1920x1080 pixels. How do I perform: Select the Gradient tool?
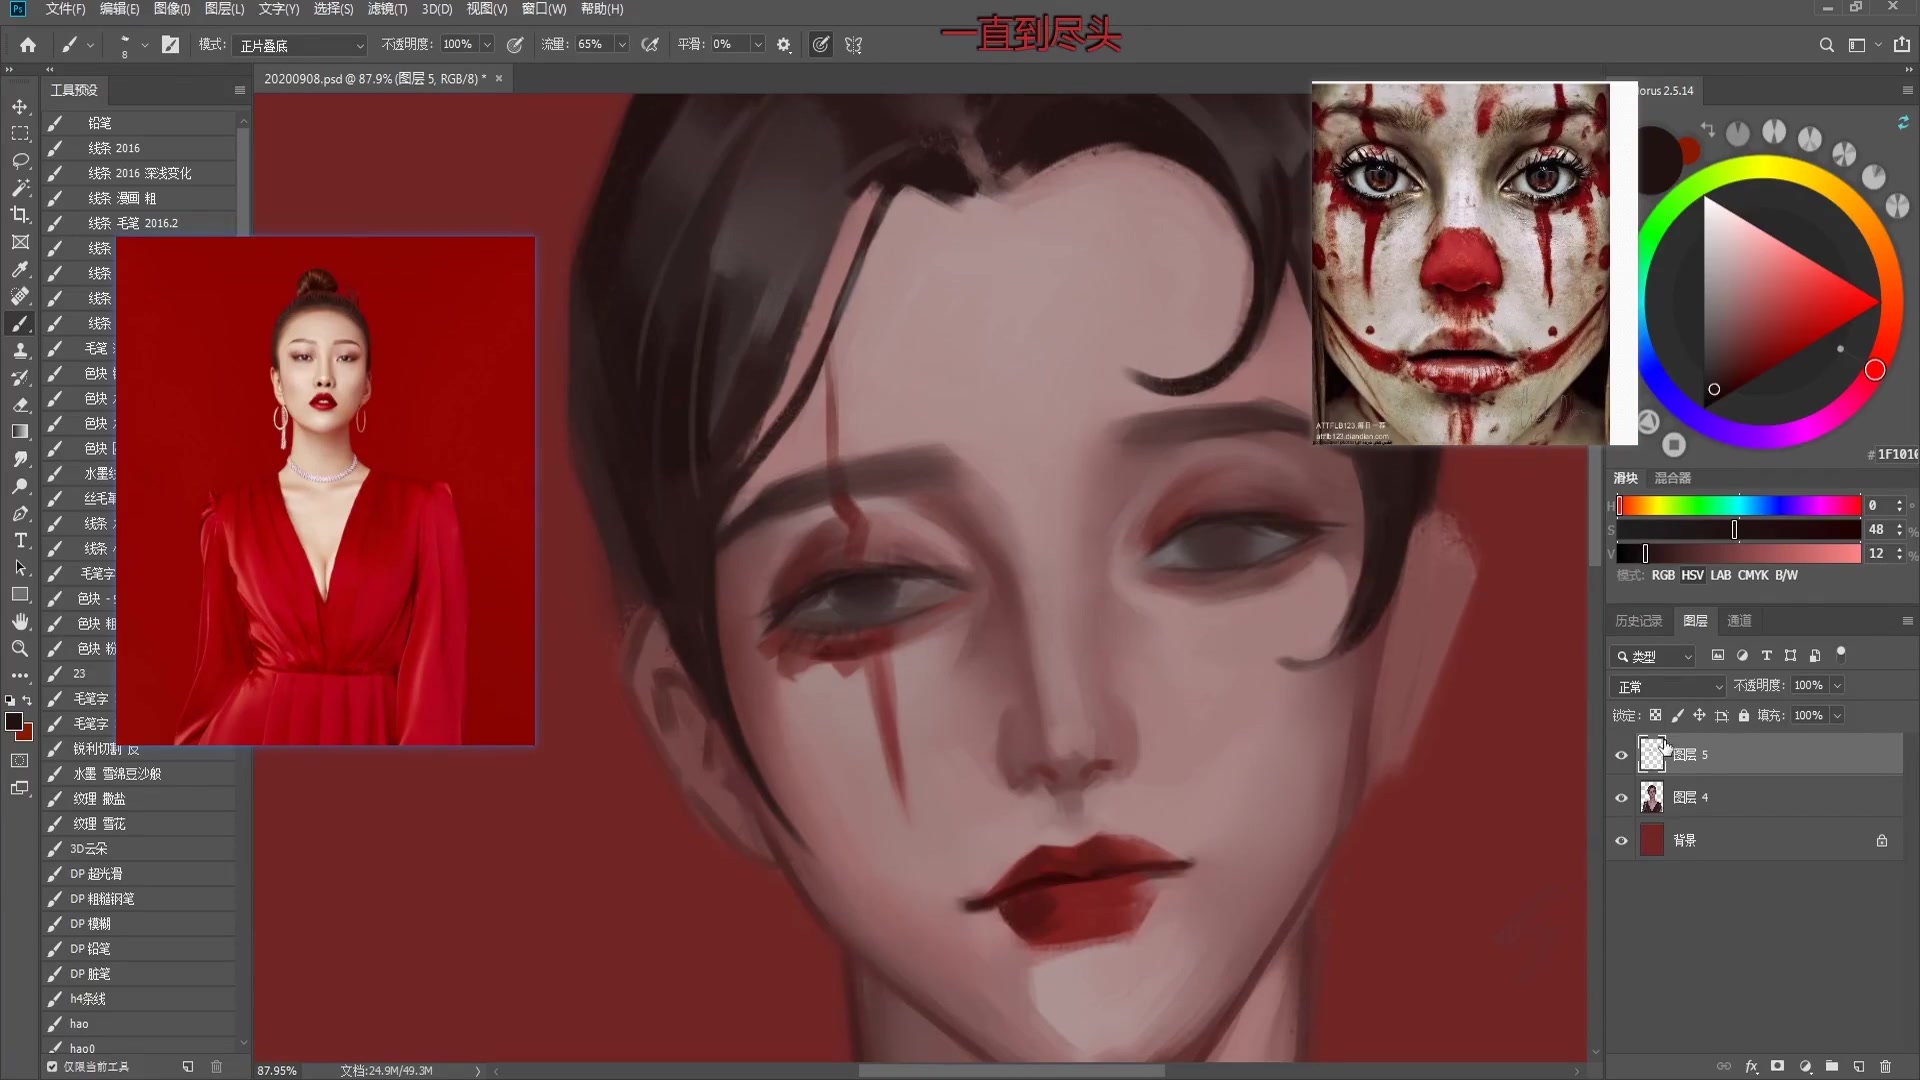click(x=20, y=431)
